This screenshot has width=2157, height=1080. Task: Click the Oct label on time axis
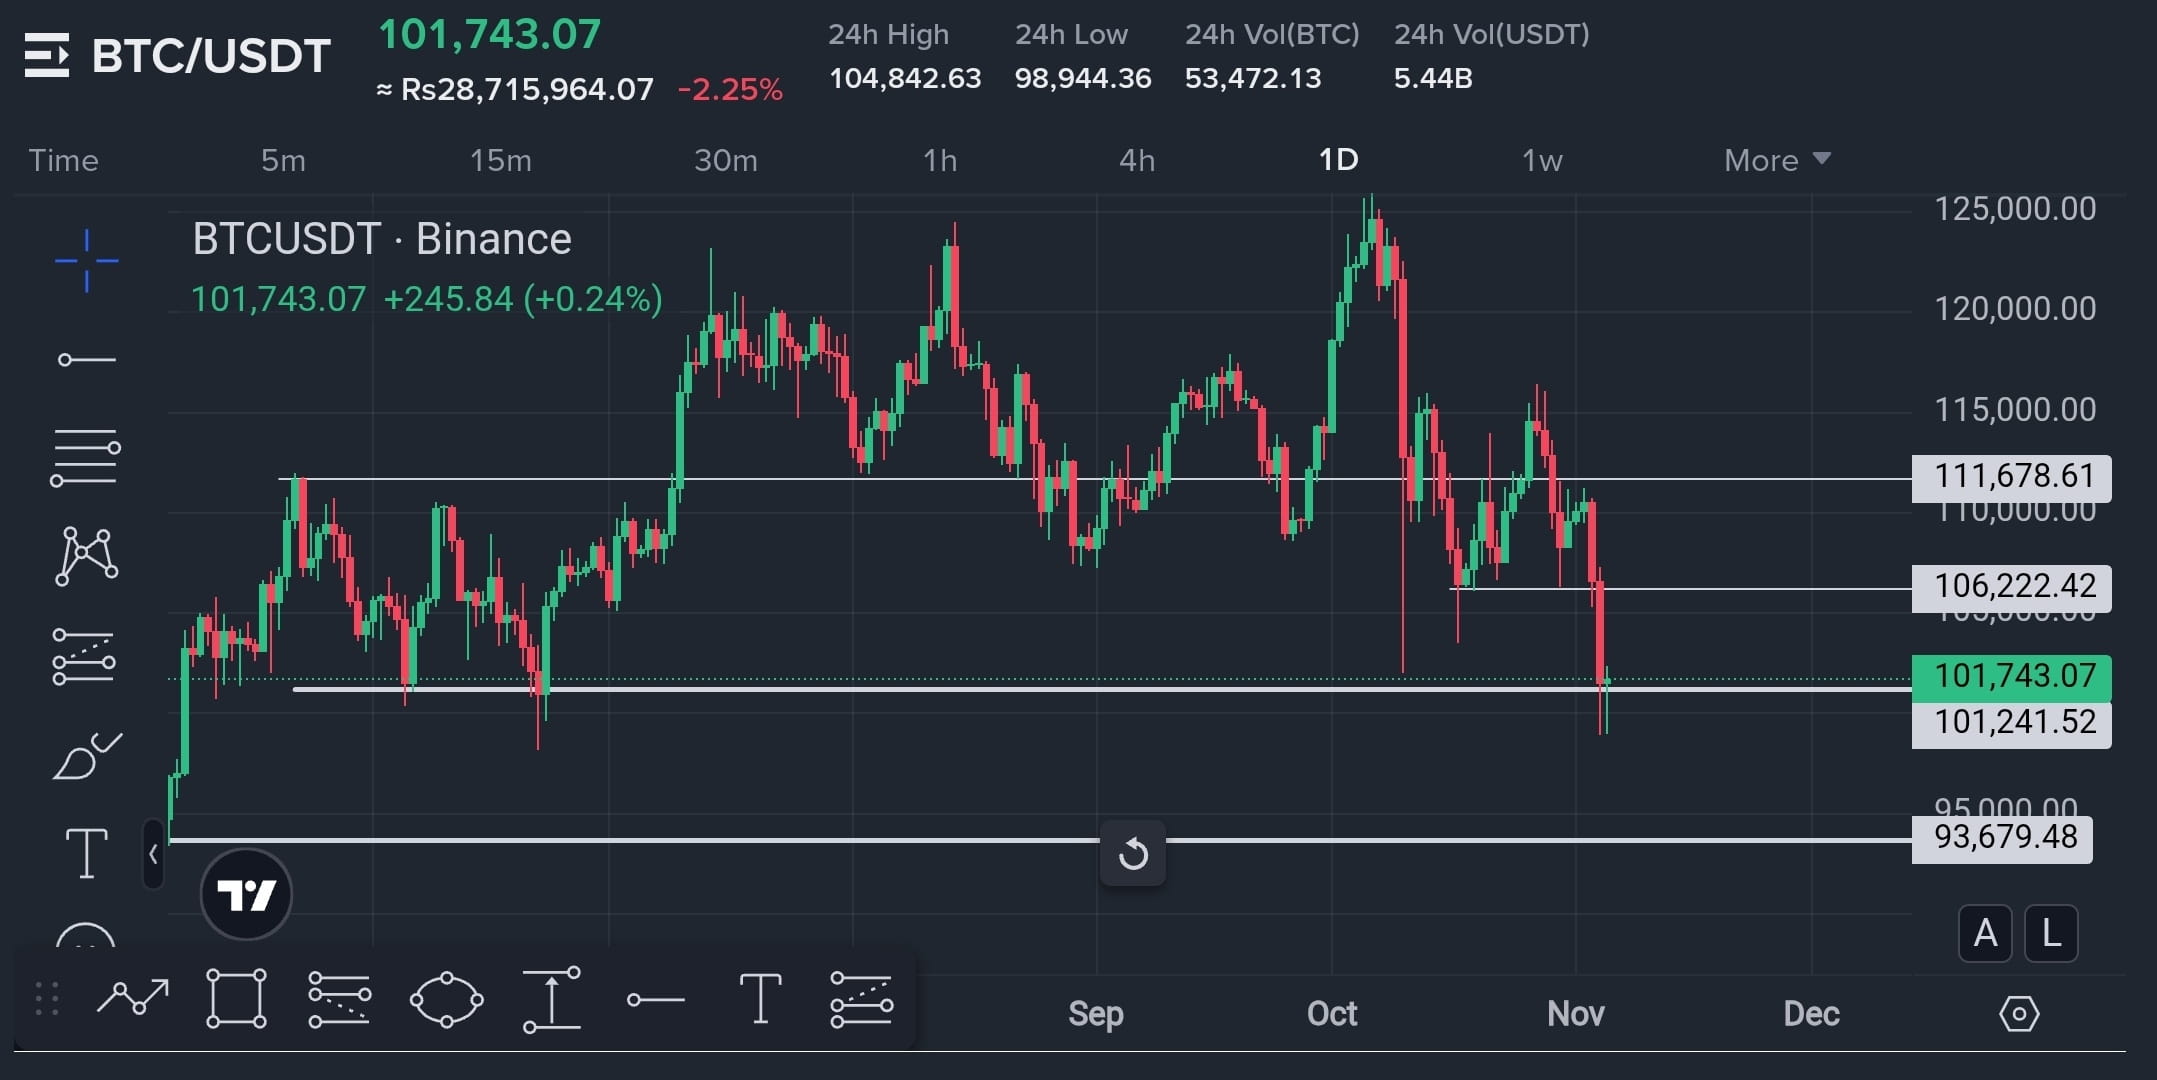[x=1332, y=1014]
